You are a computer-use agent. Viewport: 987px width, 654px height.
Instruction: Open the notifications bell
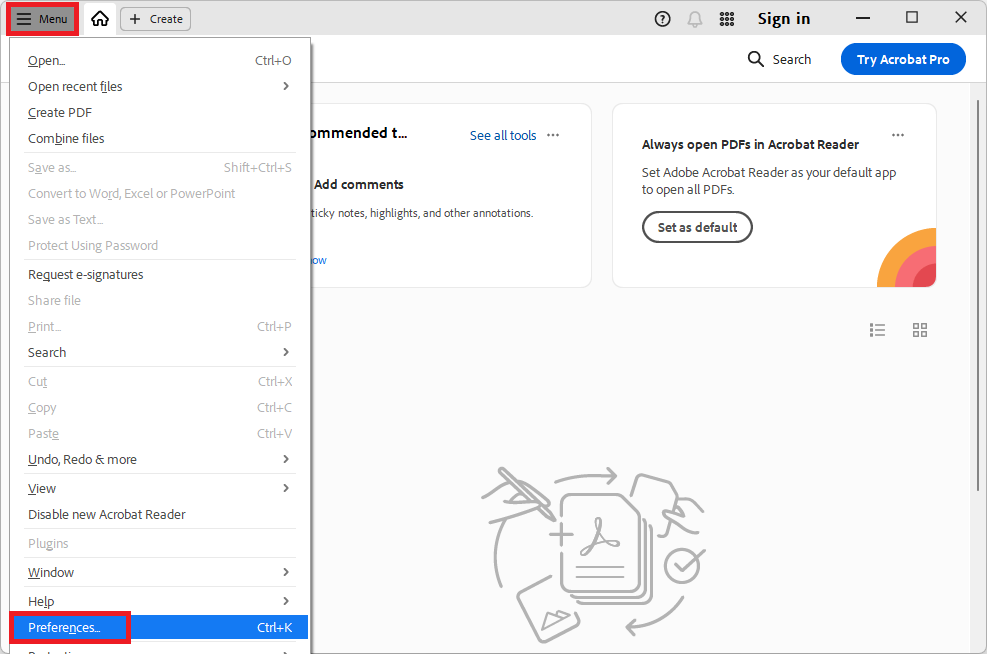694,18
